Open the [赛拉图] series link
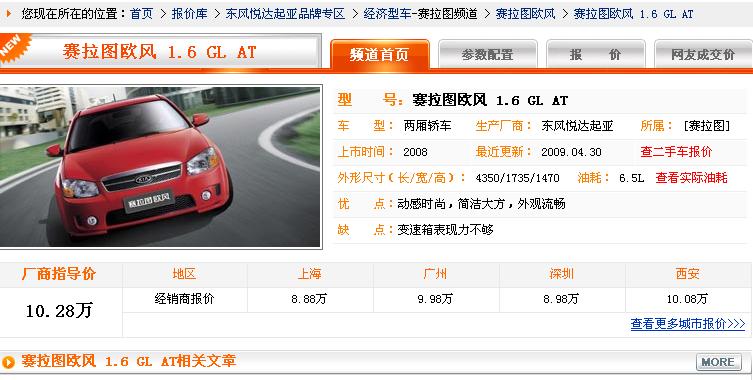This screenshot has width=753, height=380. pyautogui.click(x=706, y=126)
